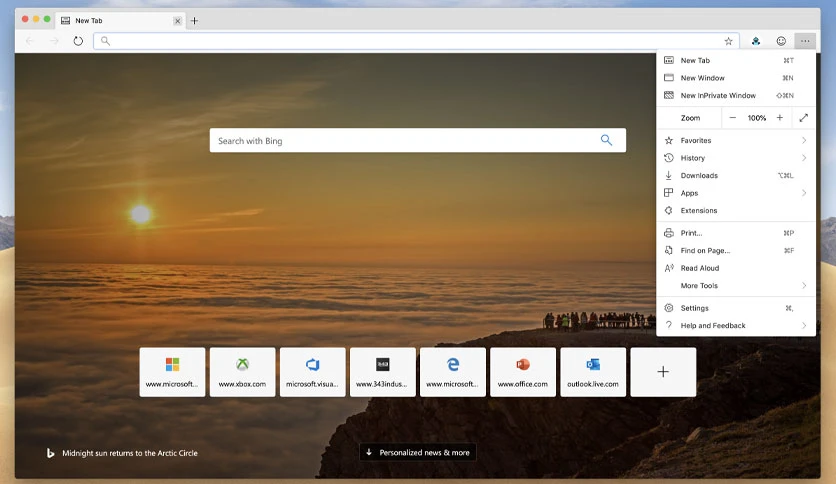
Task: Click the Search with Bing box
Action: click(417, 140)
